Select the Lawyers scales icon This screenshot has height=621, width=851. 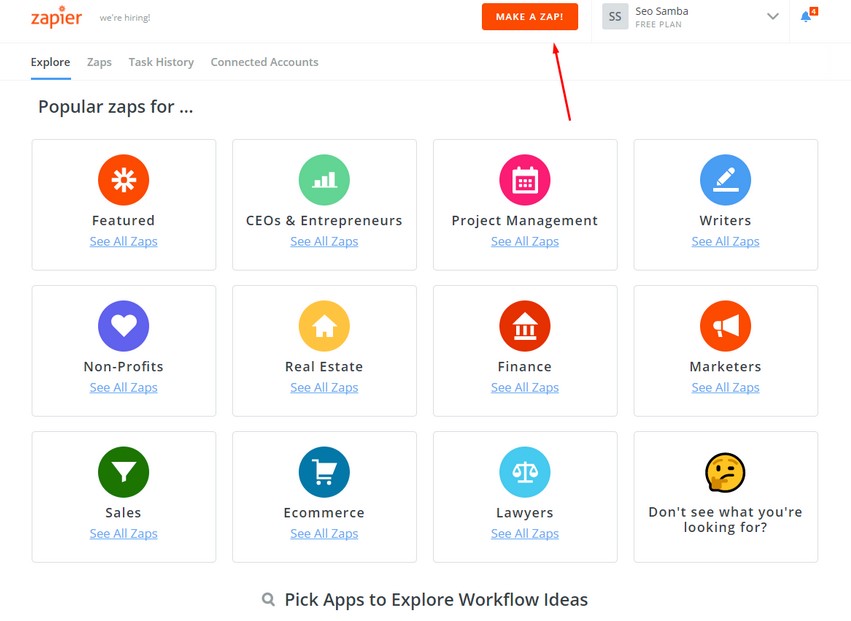(525, 472)
